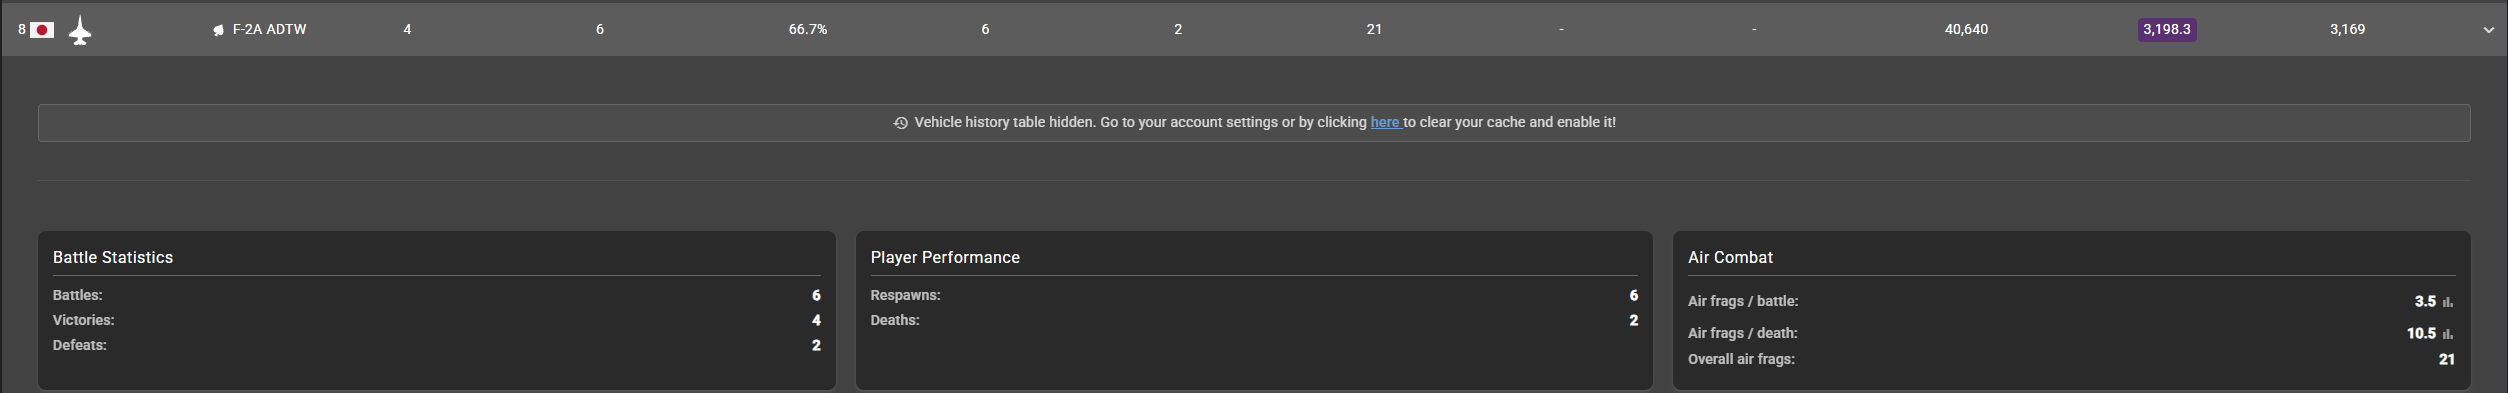Open chart icon for Air frags / battle
Viewport: 2508px width, 393px height.
click(x=2447, y=302)
